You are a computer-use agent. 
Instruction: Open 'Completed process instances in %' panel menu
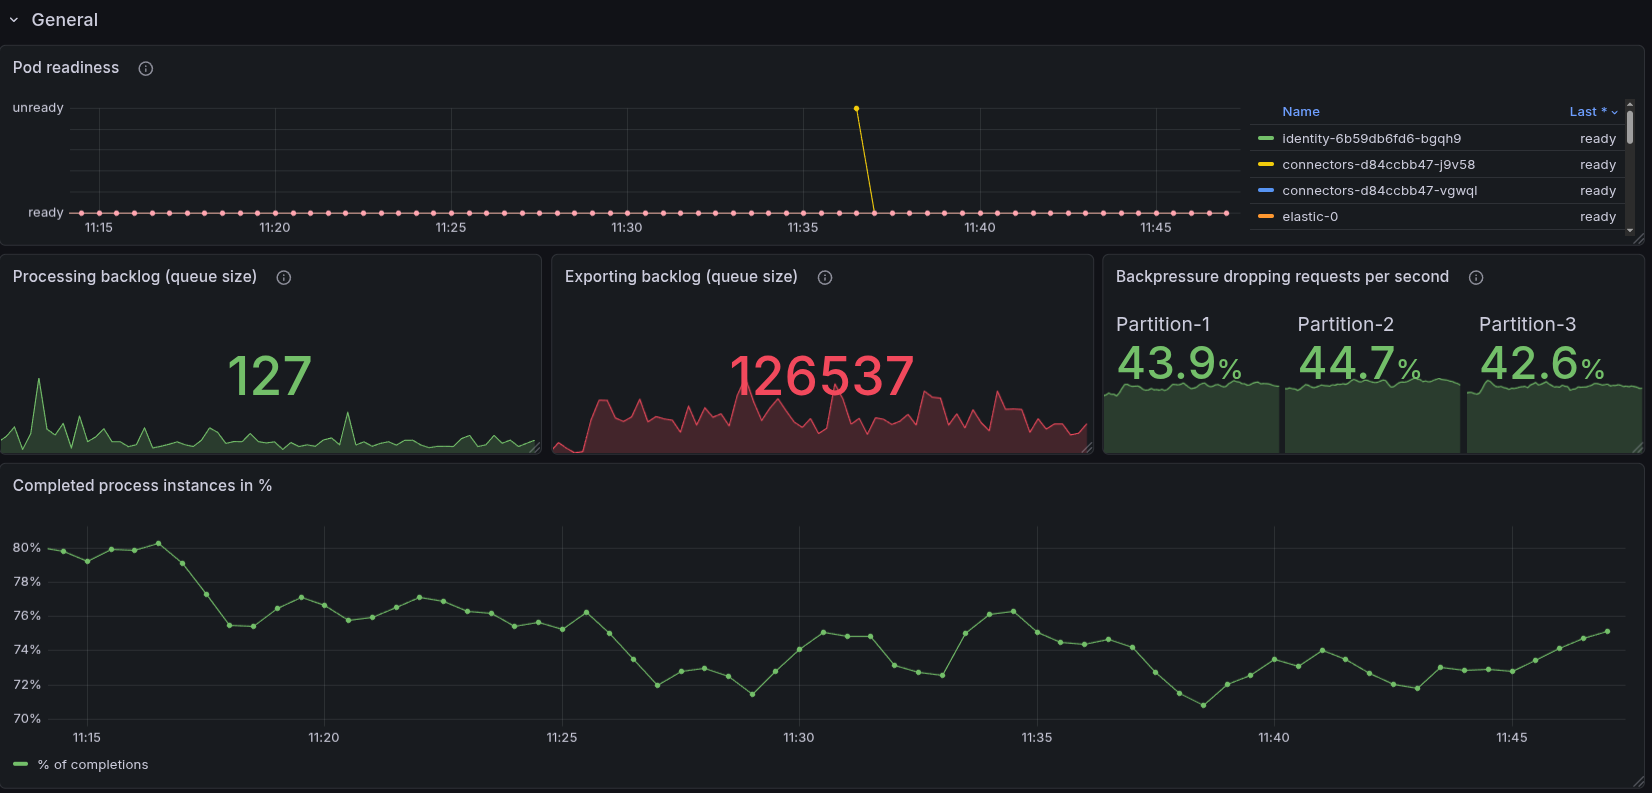142,486
